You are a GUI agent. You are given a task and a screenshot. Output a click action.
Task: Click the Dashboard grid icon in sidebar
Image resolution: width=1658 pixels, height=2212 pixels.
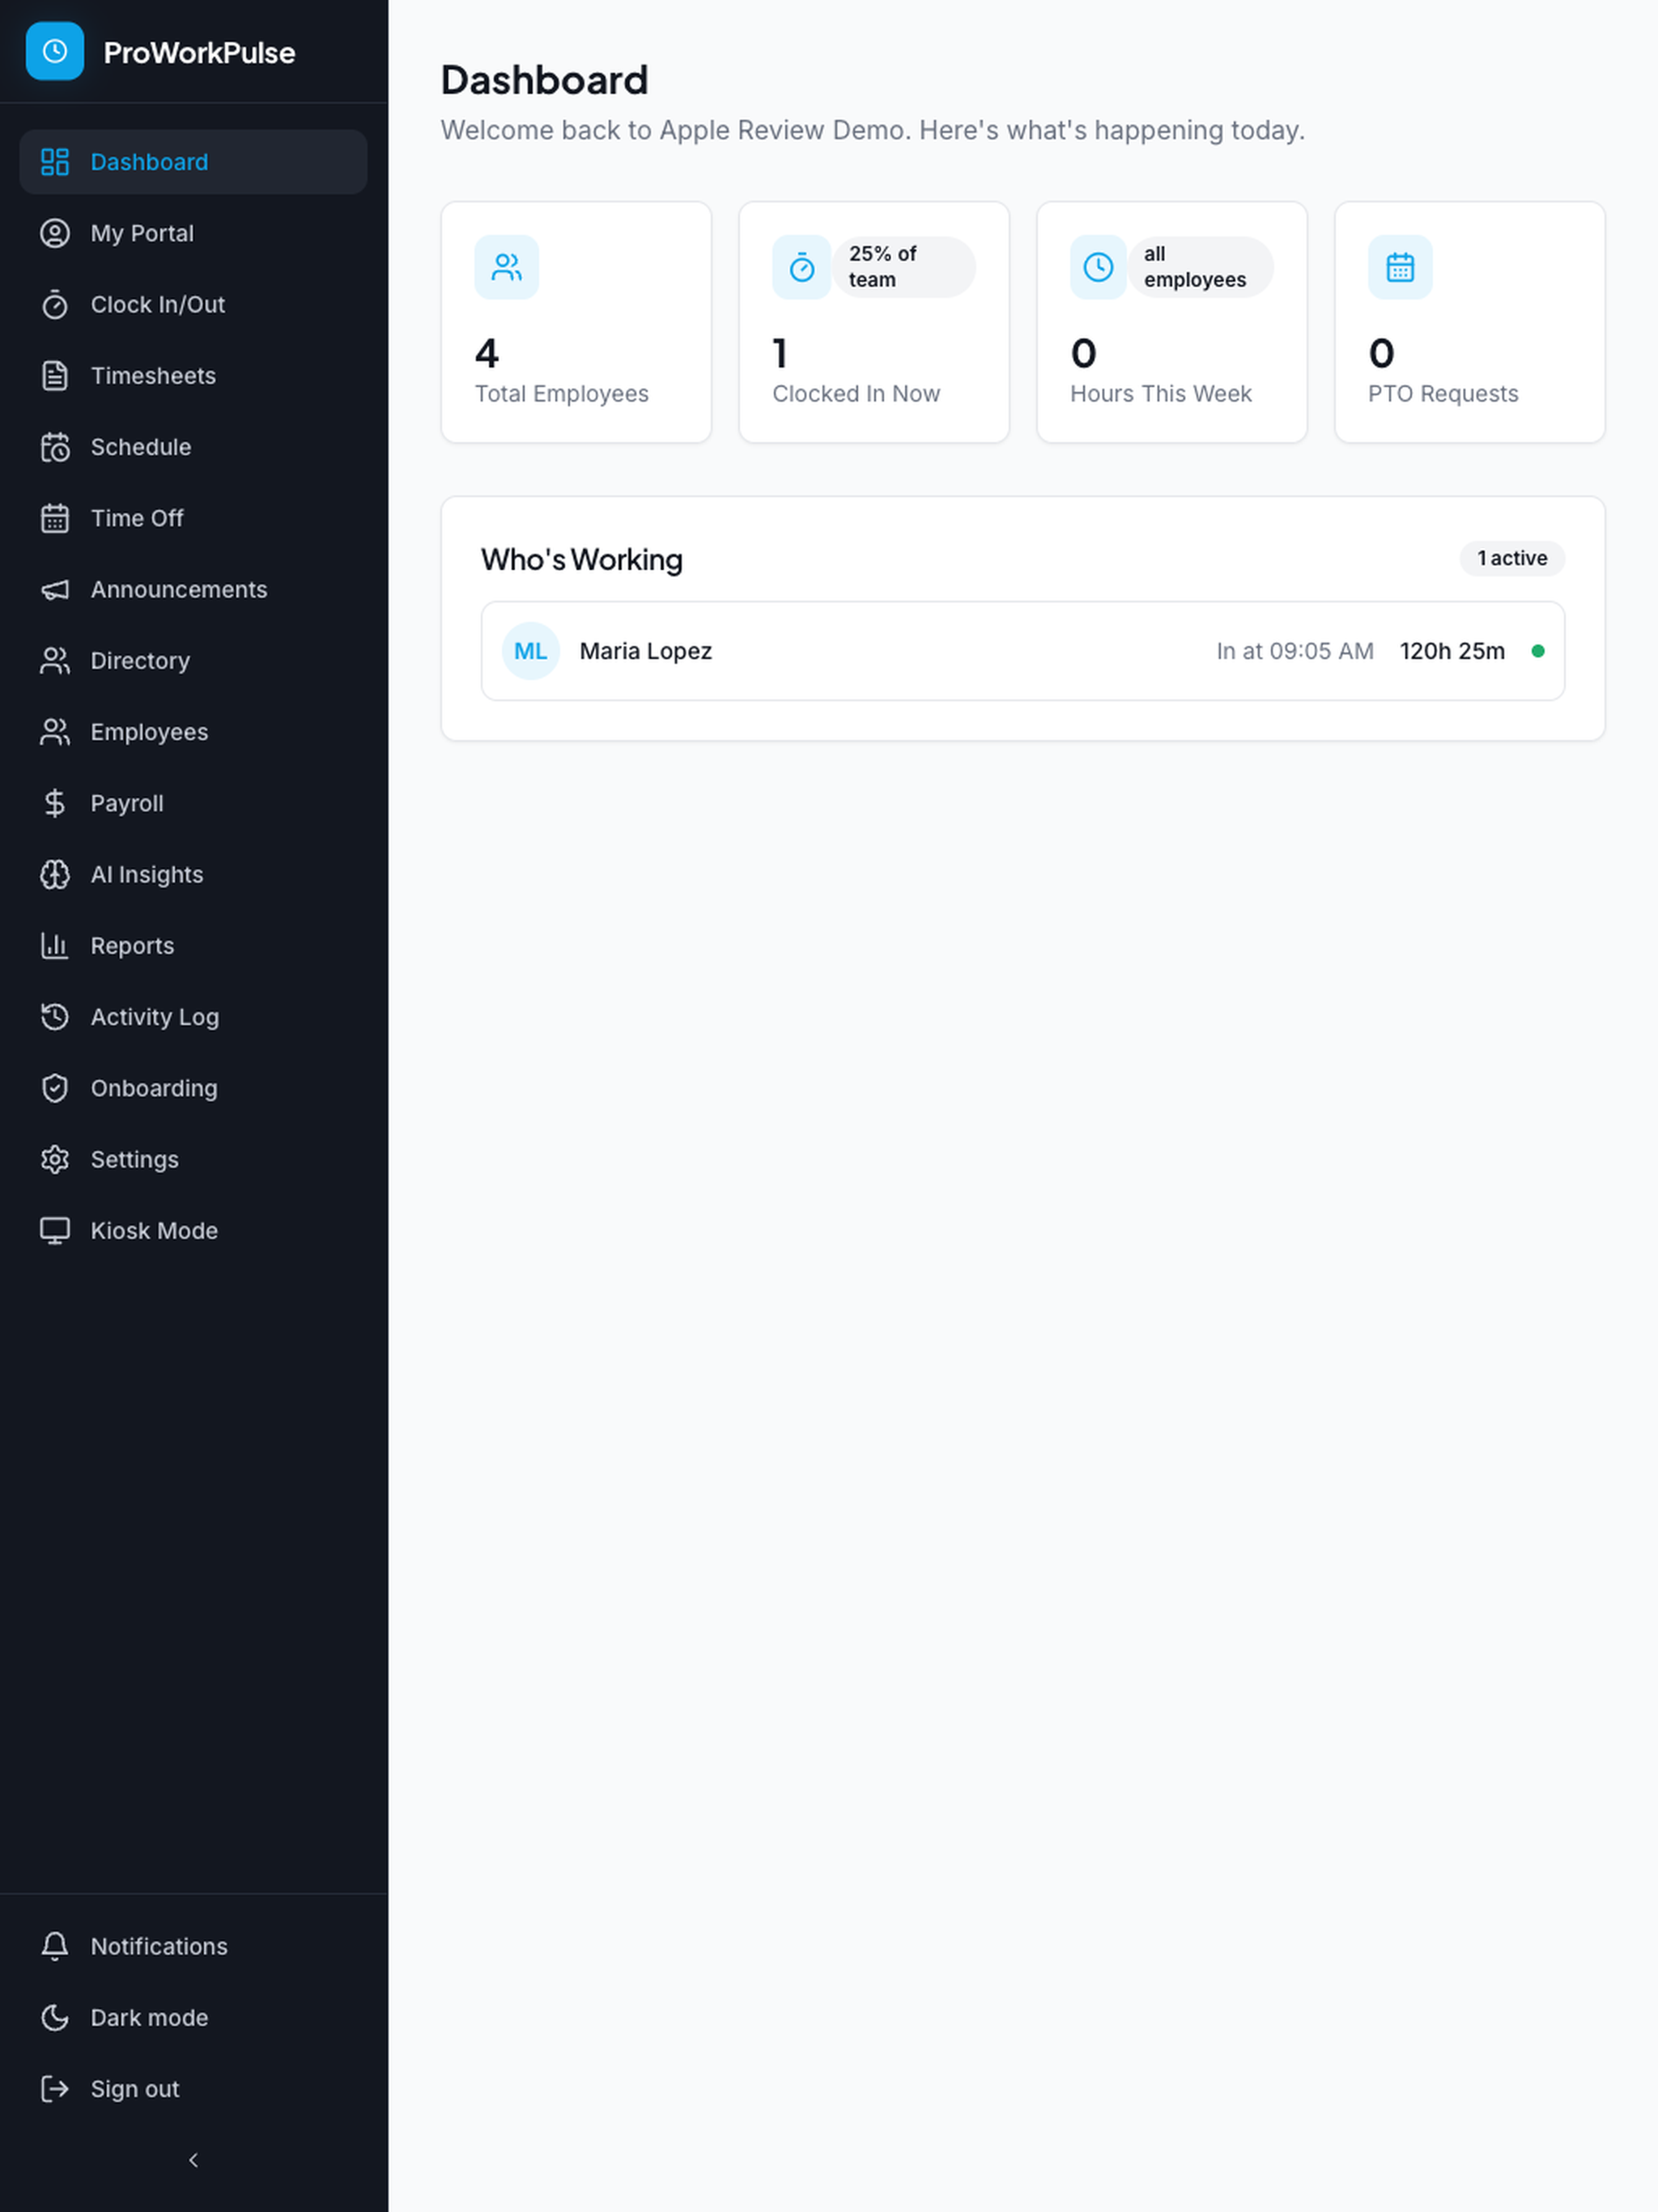[x=55, y=162]
